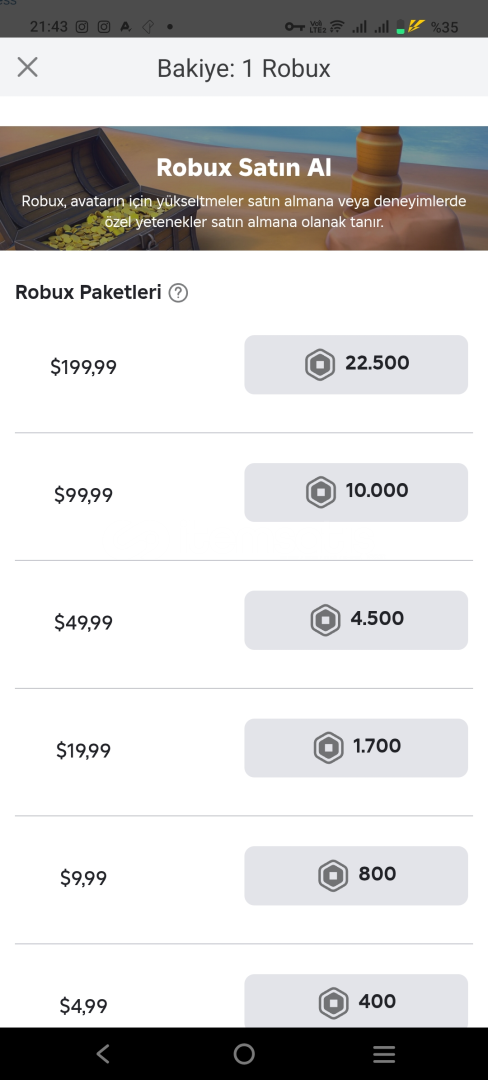The image size is (488, 1080).
Task: Click the Bakiye: 1 Robux header title
Action: (x=244, y=68)
